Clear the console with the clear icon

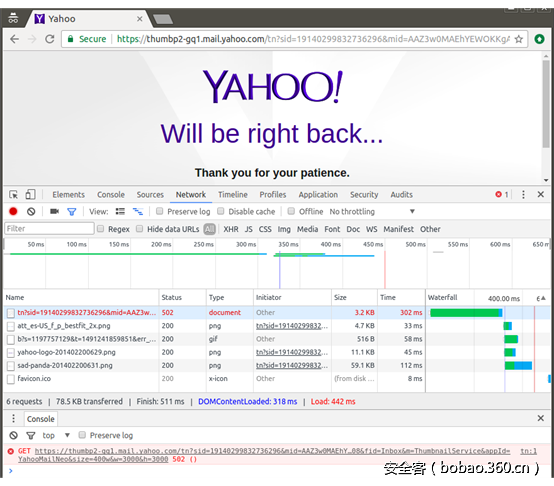point(13,435)
